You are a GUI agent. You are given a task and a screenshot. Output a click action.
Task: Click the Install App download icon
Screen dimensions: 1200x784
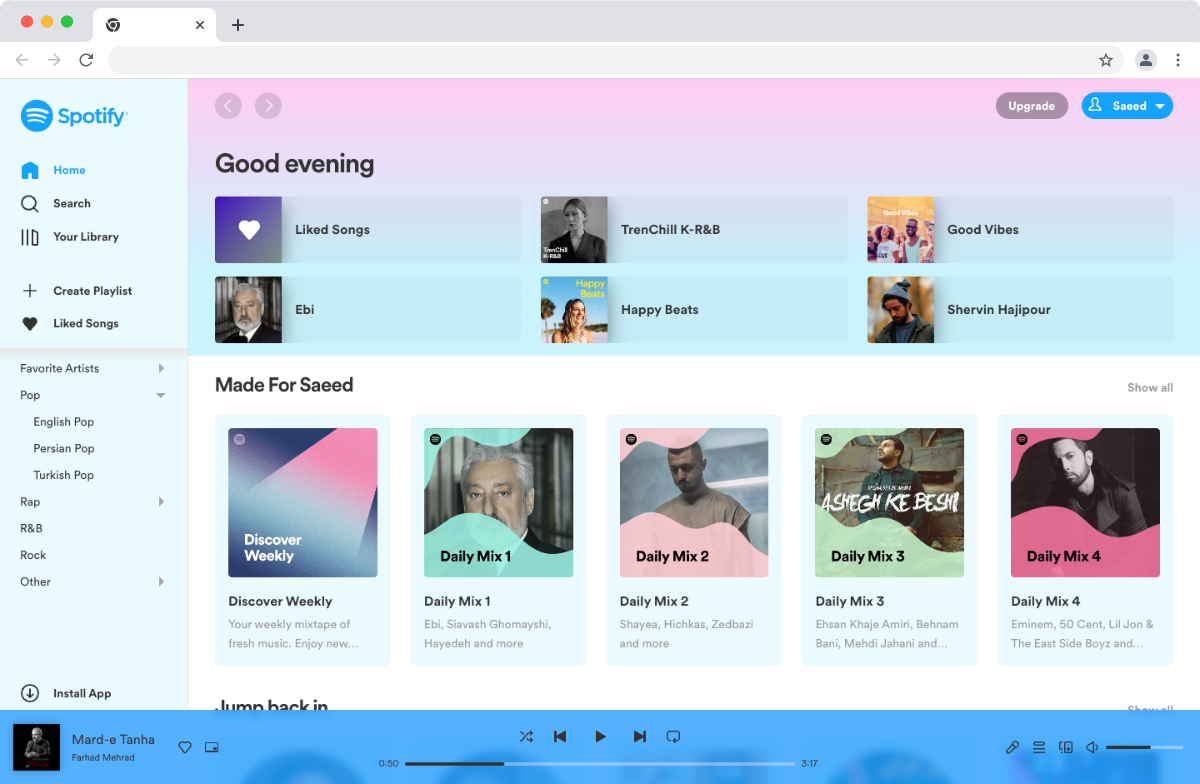tap(30, 693)
